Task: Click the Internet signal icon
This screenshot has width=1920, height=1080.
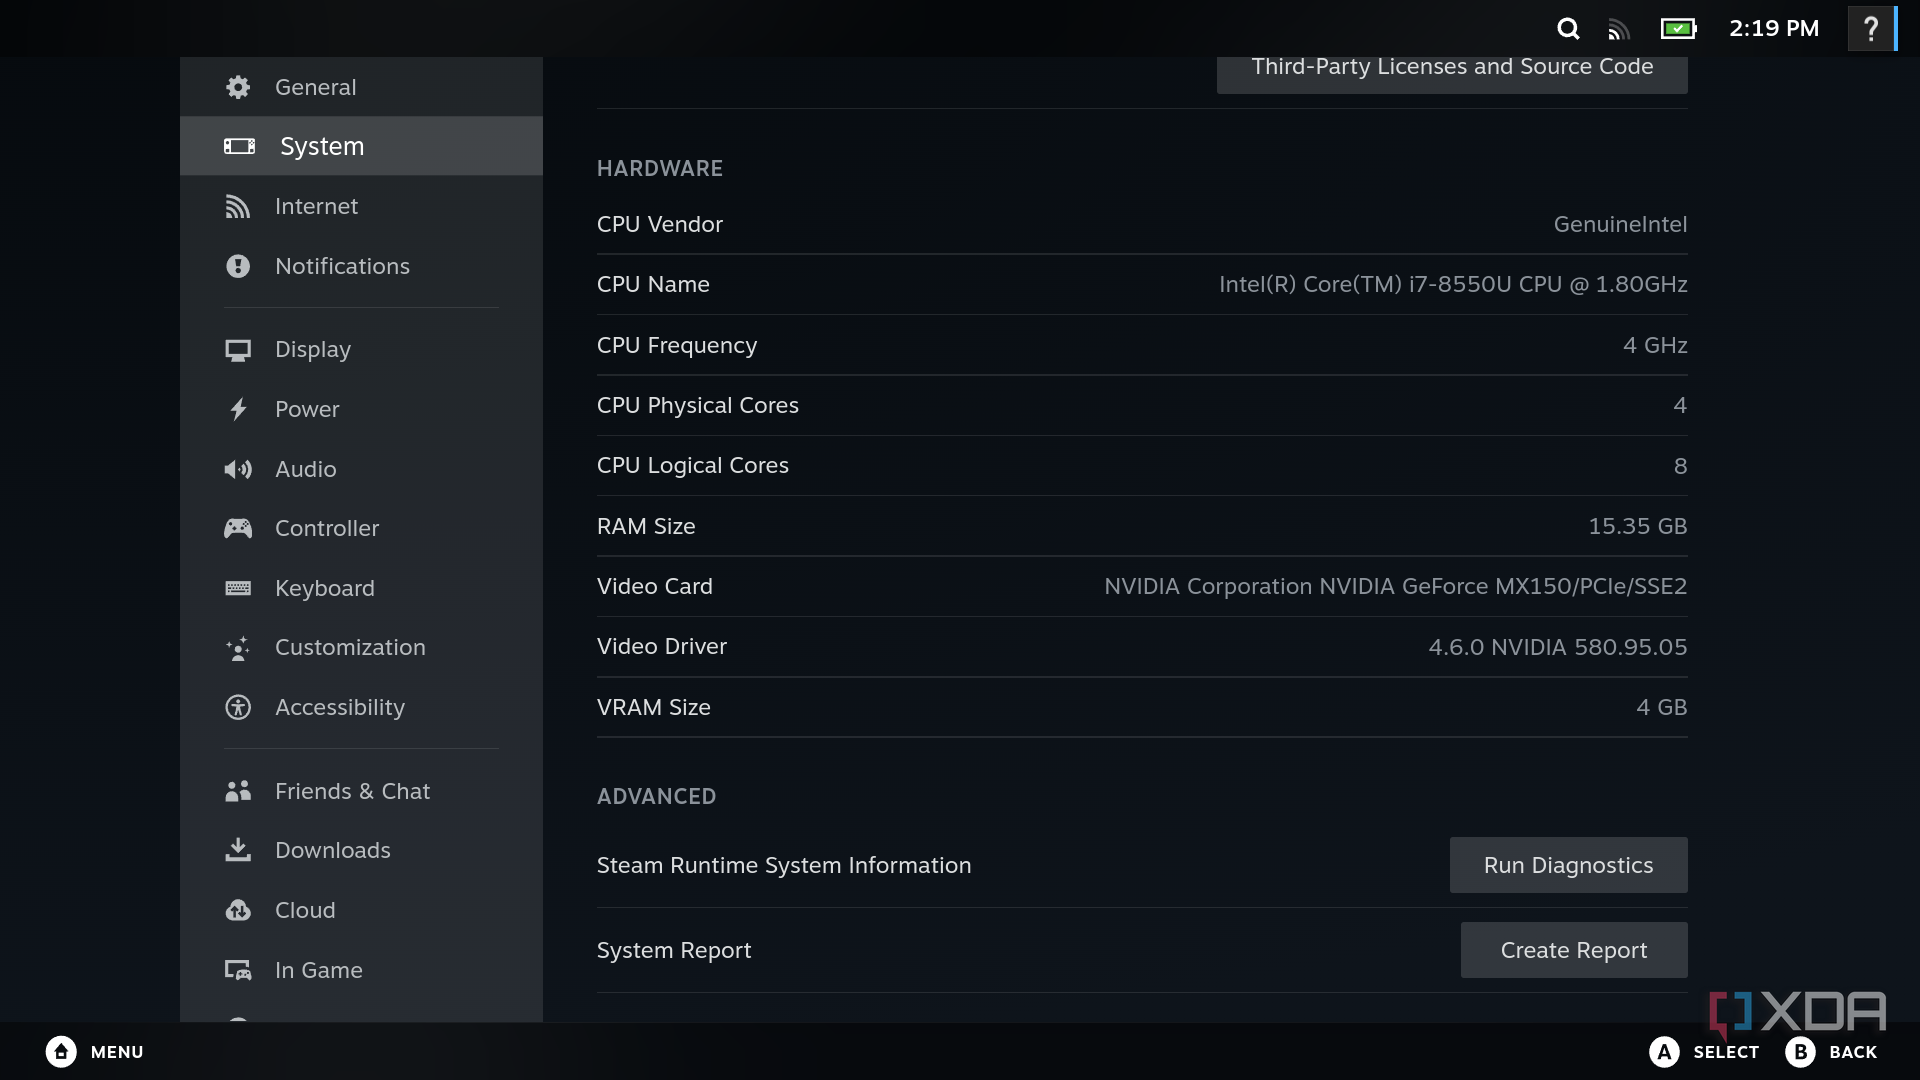Action: 238,207
